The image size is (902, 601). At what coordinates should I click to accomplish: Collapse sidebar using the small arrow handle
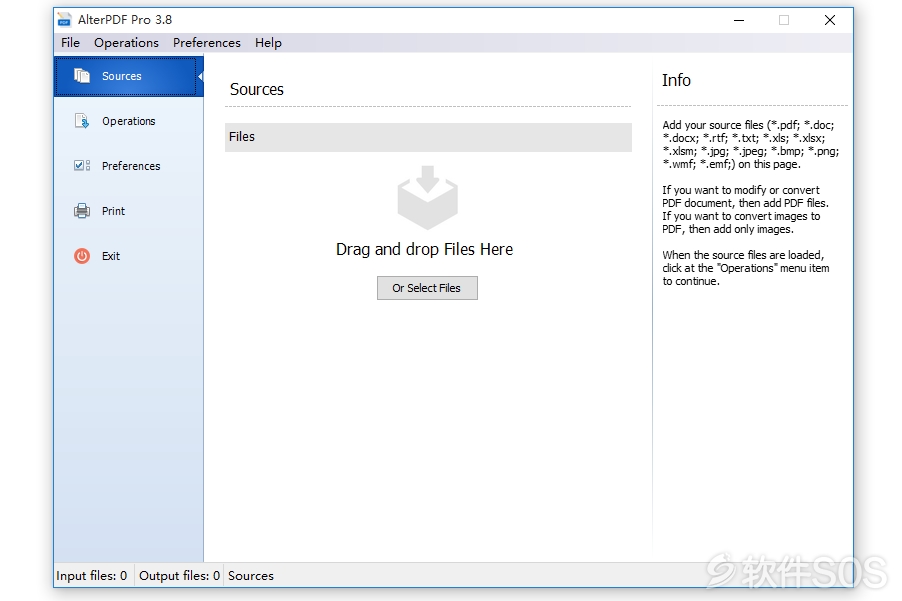coord(200,76)
